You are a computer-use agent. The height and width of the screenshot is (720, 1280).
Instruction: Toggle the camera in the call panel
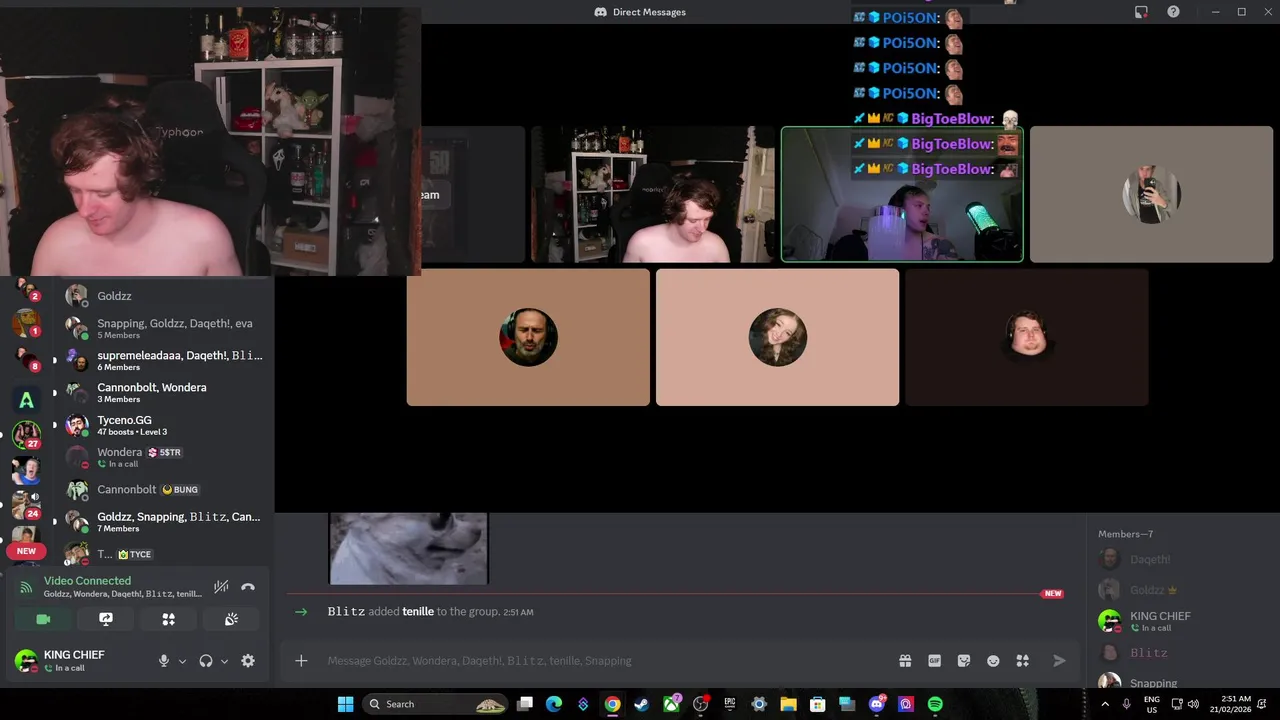coord(43,619)
